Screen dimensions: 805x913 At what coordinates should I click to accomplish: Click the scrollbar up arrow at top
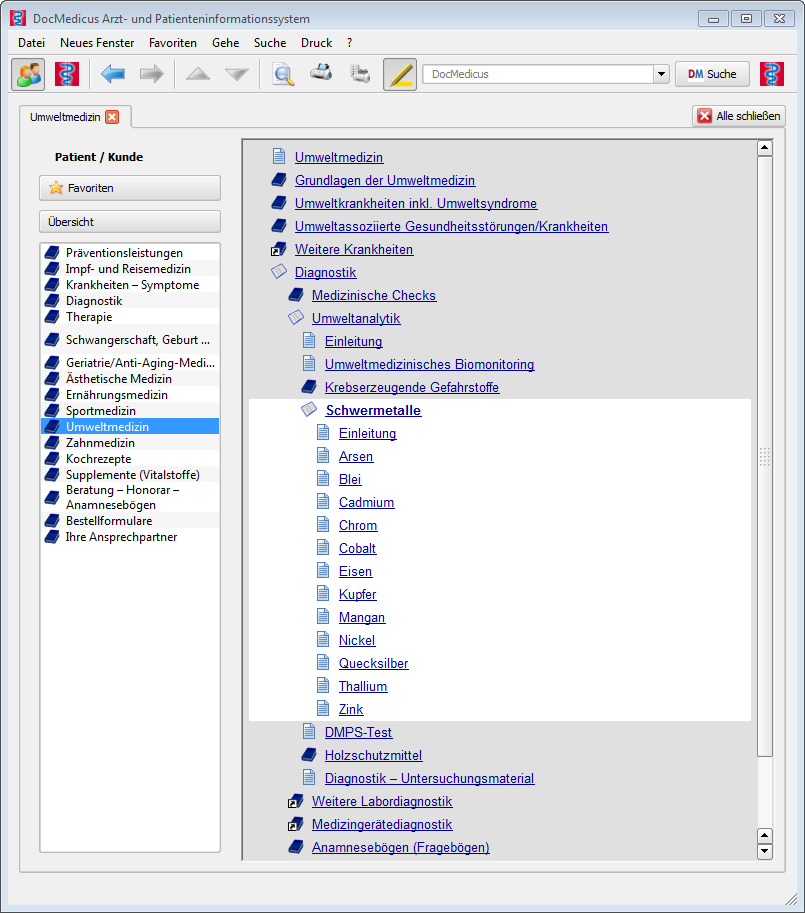(765, 148)
